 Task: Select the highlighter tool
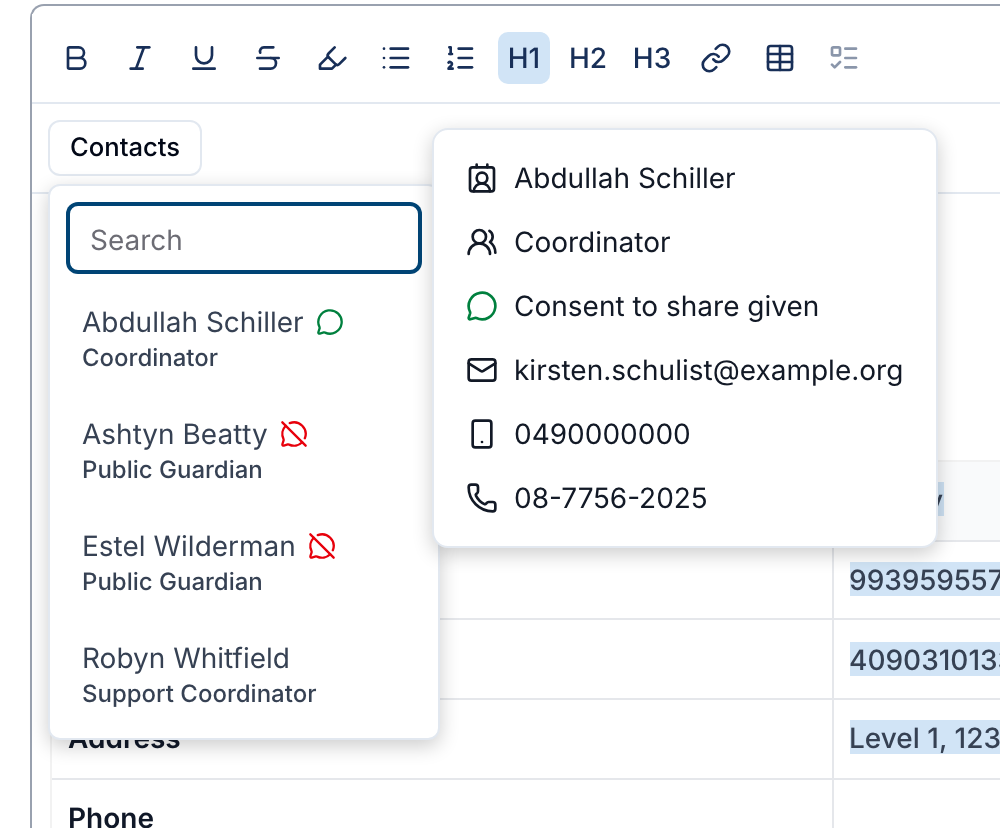[332, 58]
